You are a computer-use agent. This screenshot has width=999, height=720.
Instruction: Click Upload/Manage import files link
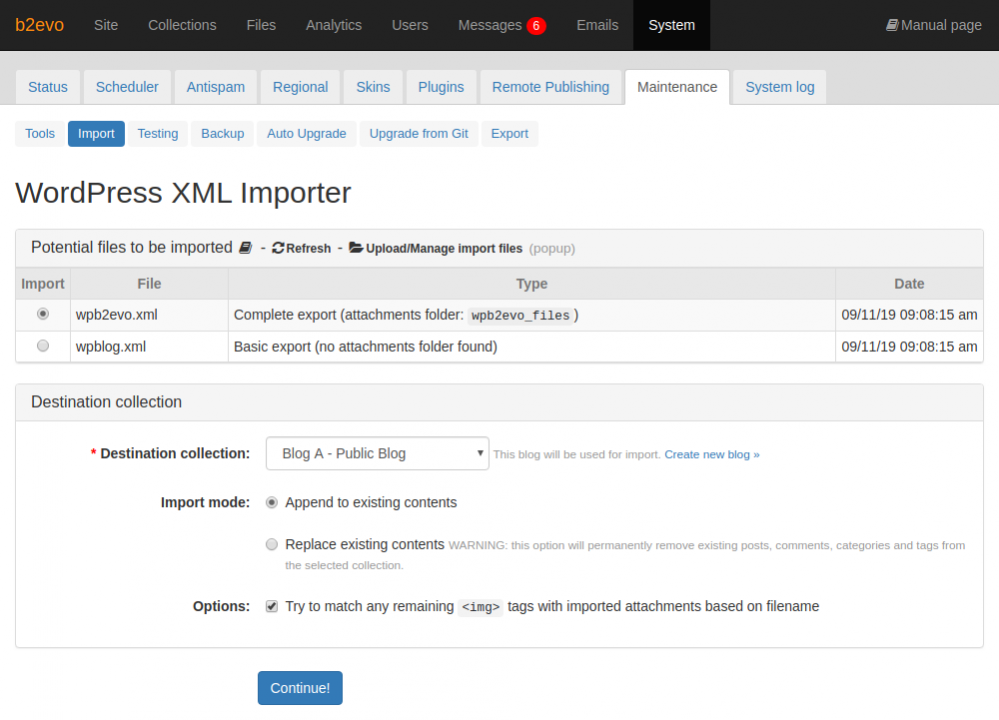coord(444,248)
